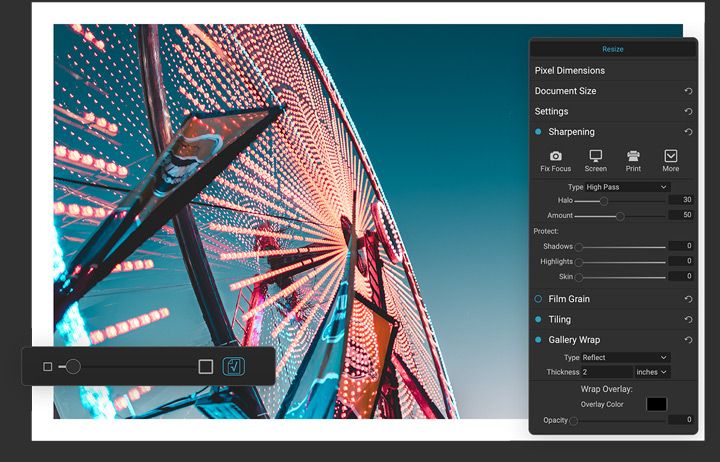The height and width of the screenshot is (462, 720).
Task: Turn off the Gallery Wrap toggle dot
Action: [538, 340]
